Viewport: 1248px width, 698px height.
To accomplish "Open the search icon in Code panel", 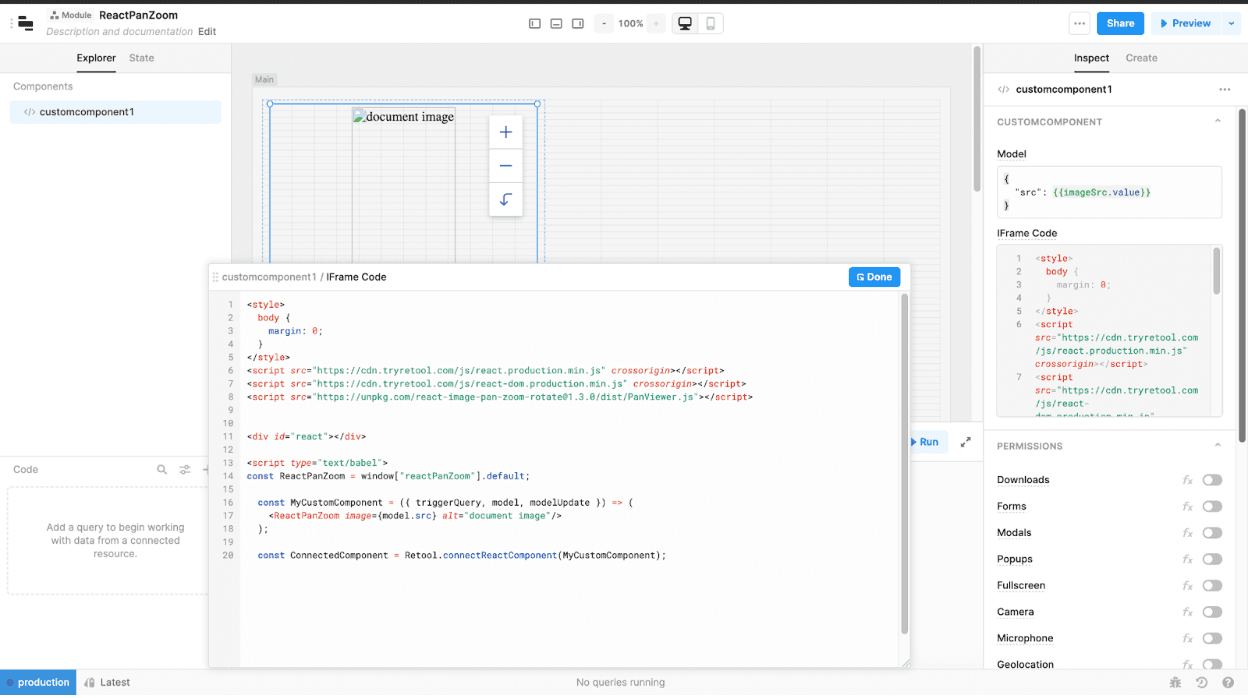I will 162,470.
